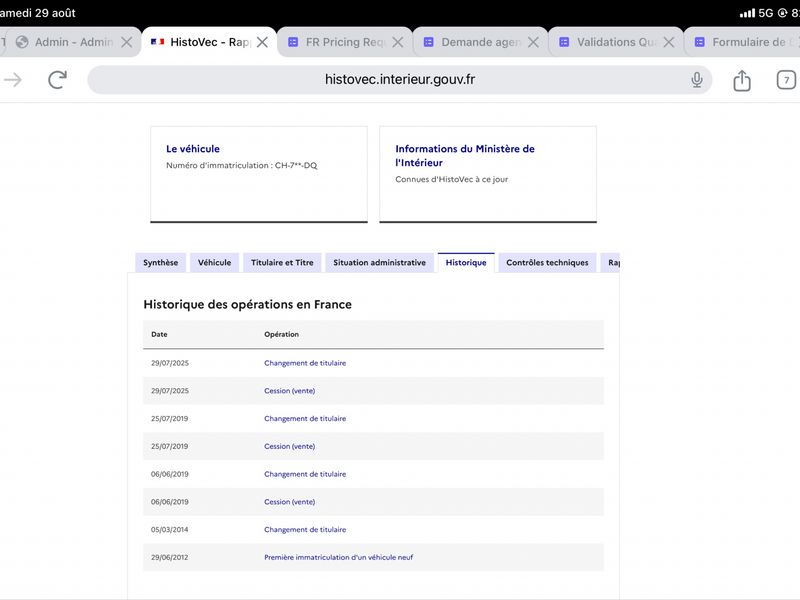Close the FR Pricing Req tab
The width and height of the screenshot is (800, 600).
pos(398,42)
